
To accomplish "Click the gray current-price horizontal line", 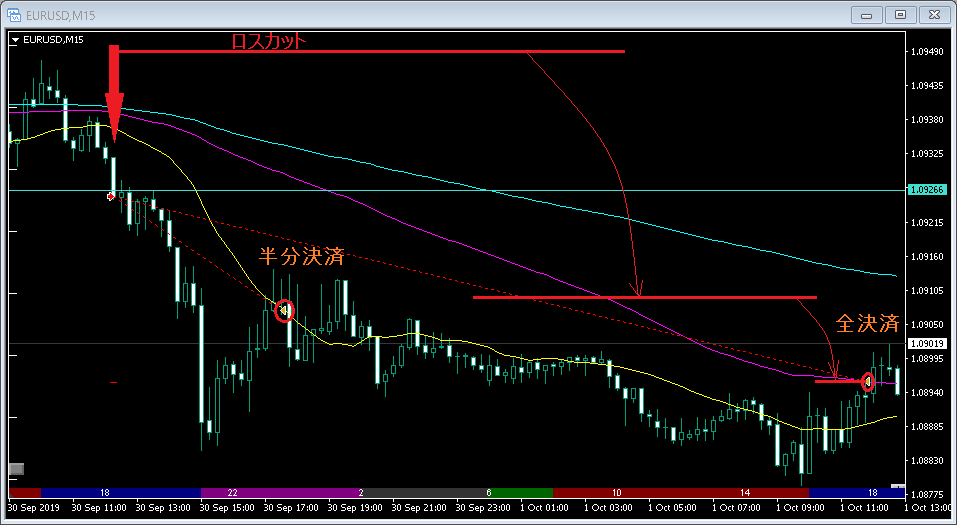I will tap(458, 344).
